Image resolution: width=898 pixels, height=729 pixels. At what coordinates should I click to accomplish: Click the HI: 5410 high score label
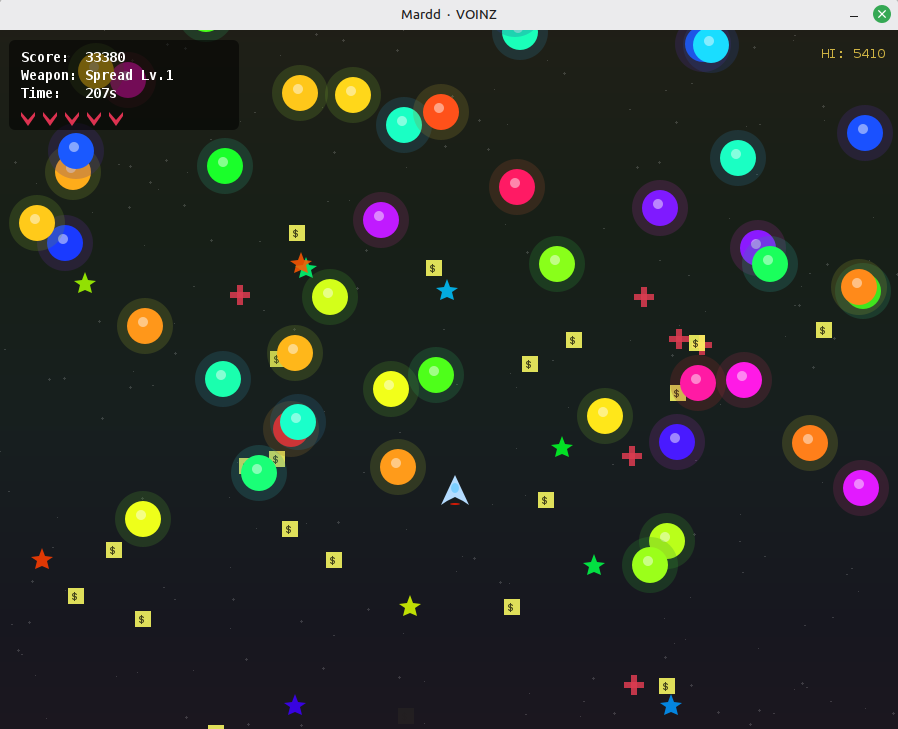(853, 54)
